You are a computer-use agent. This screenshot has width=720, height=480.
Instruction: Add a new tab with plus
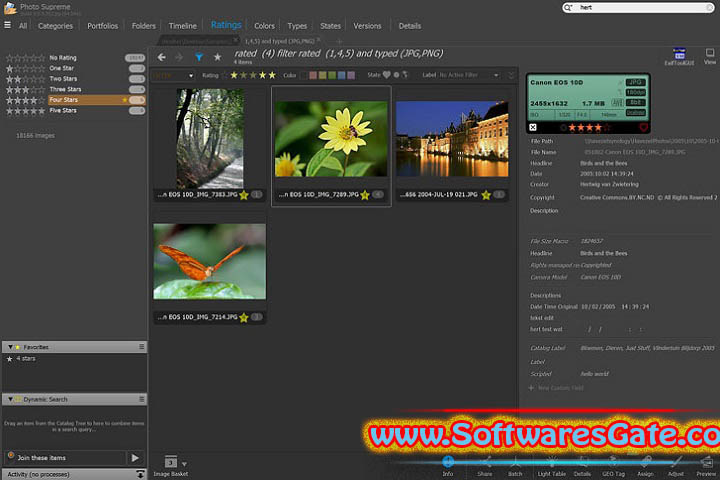[x=339, y=41]
